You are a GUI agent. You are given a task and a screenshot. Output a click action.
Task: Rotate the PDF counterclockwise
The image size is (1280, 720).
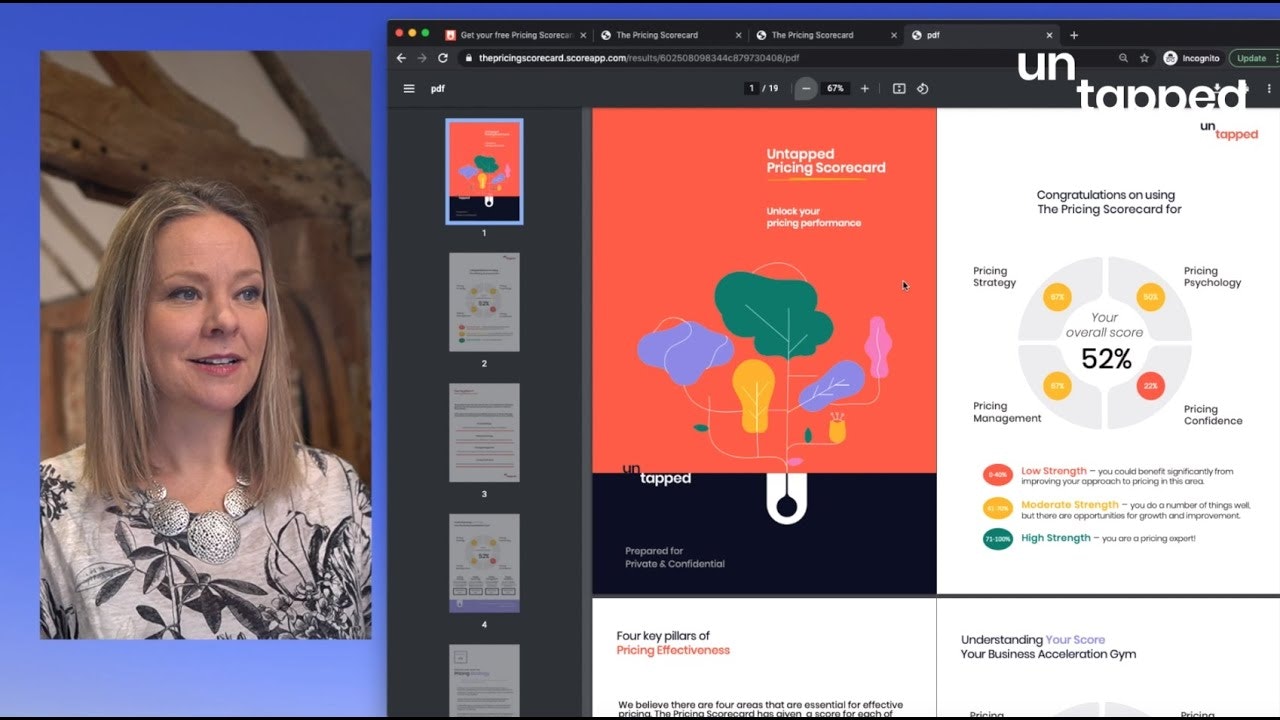click(923, 88)
